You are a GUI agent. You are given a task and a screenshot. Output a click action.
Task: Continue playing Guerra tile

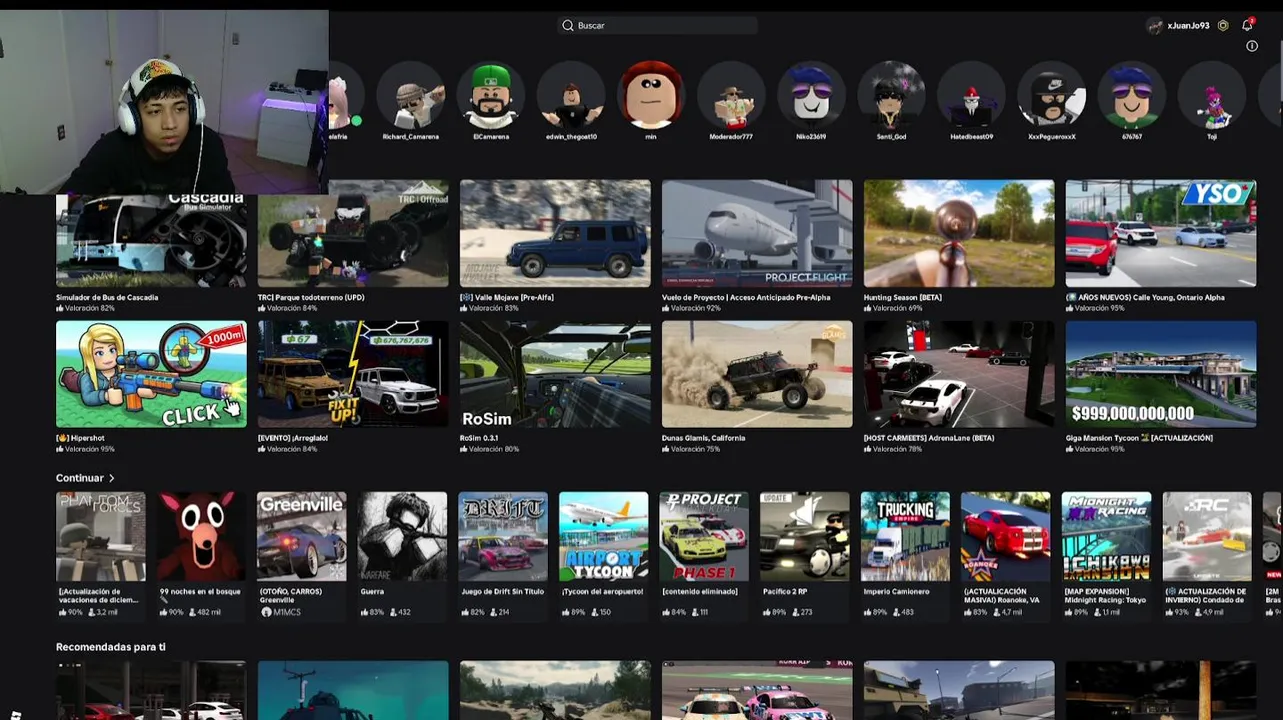[402, 536]
